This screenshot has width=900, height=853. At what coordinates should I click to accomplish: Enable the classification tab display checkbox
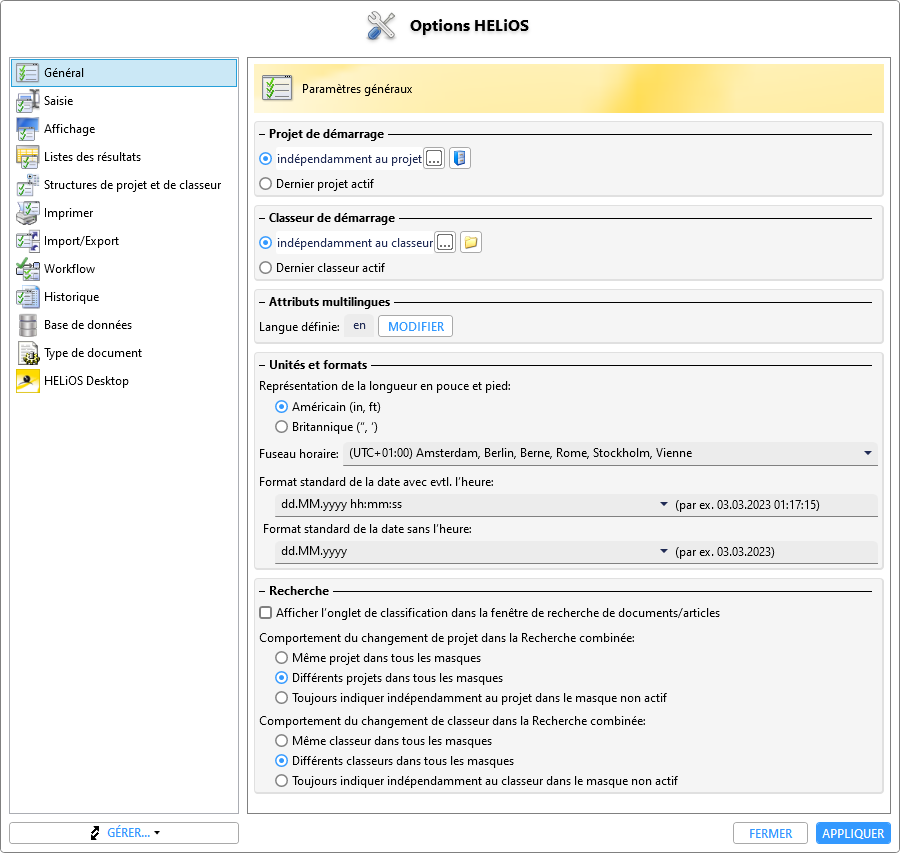(265, 612)
